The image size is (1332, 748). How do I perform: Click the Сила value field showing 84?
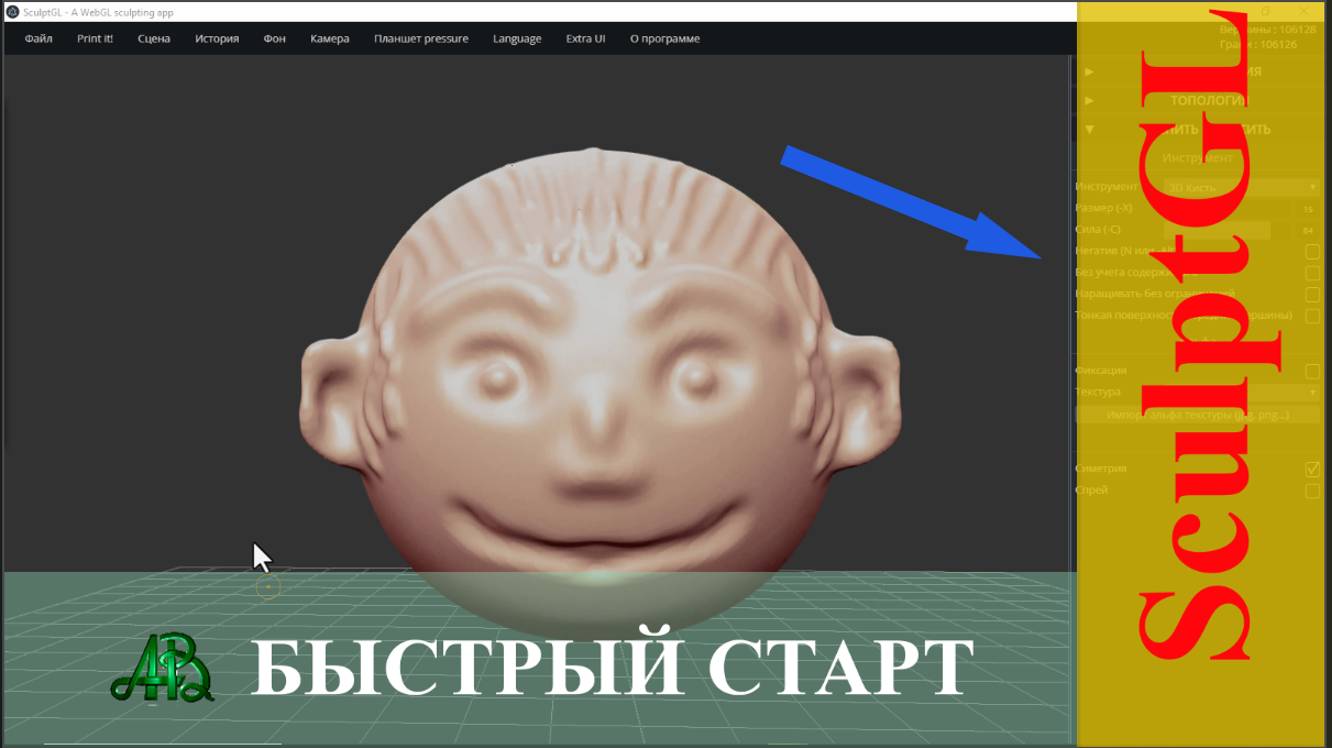coord(1308,230)
